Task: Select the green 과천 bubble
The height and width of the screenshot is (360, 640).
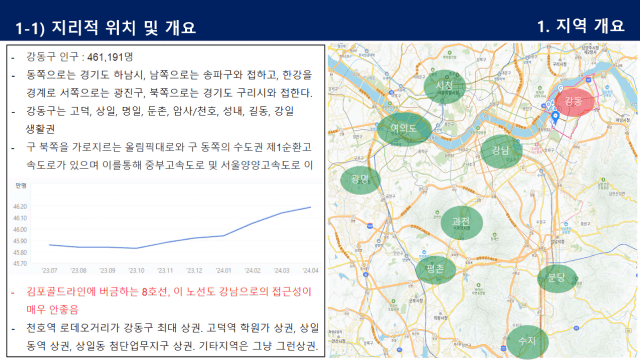Action: pyautogui.click(x=462, y=222)
